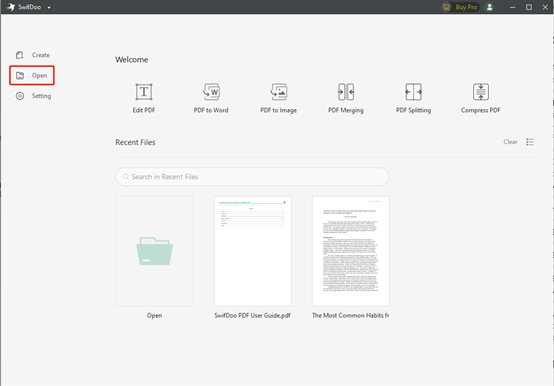Clear the recent files list
This screenshot has height=386, width=554.
[510, 142]
